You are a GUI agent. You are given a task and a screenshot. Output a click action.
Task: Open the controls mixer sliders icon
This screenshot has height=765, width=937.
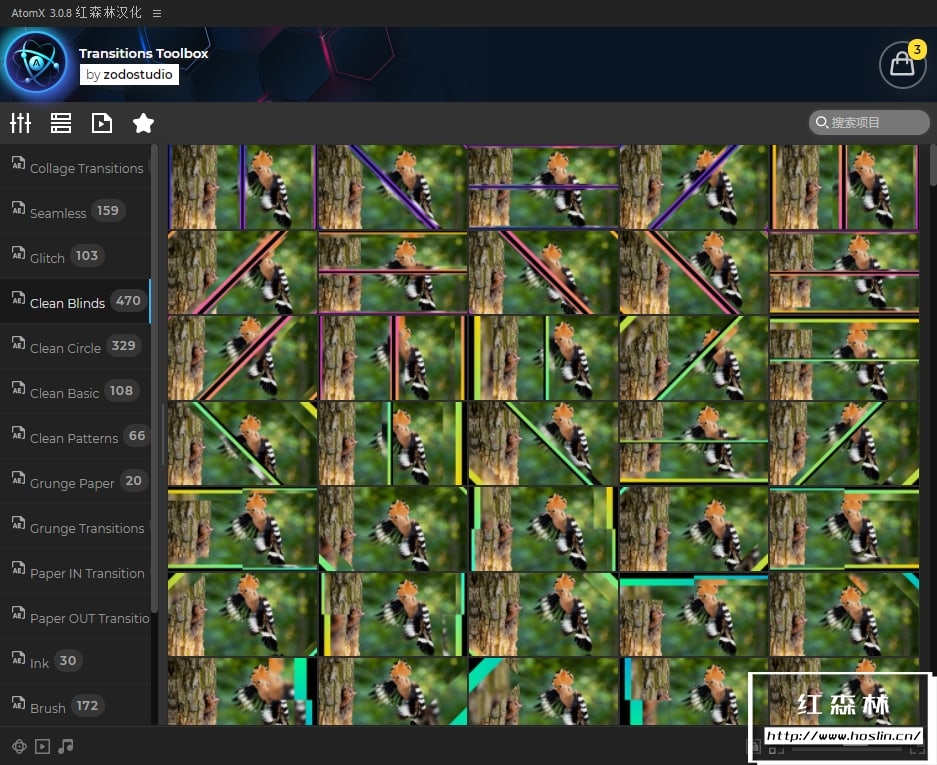coord(21,123)
